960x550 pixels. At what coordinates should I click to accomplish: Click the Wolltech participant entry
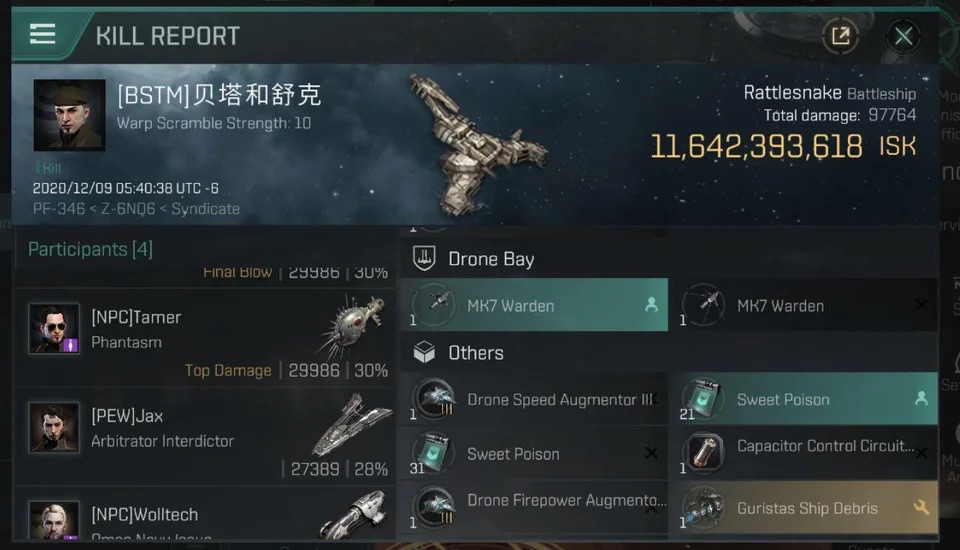[x=204, y=514]
